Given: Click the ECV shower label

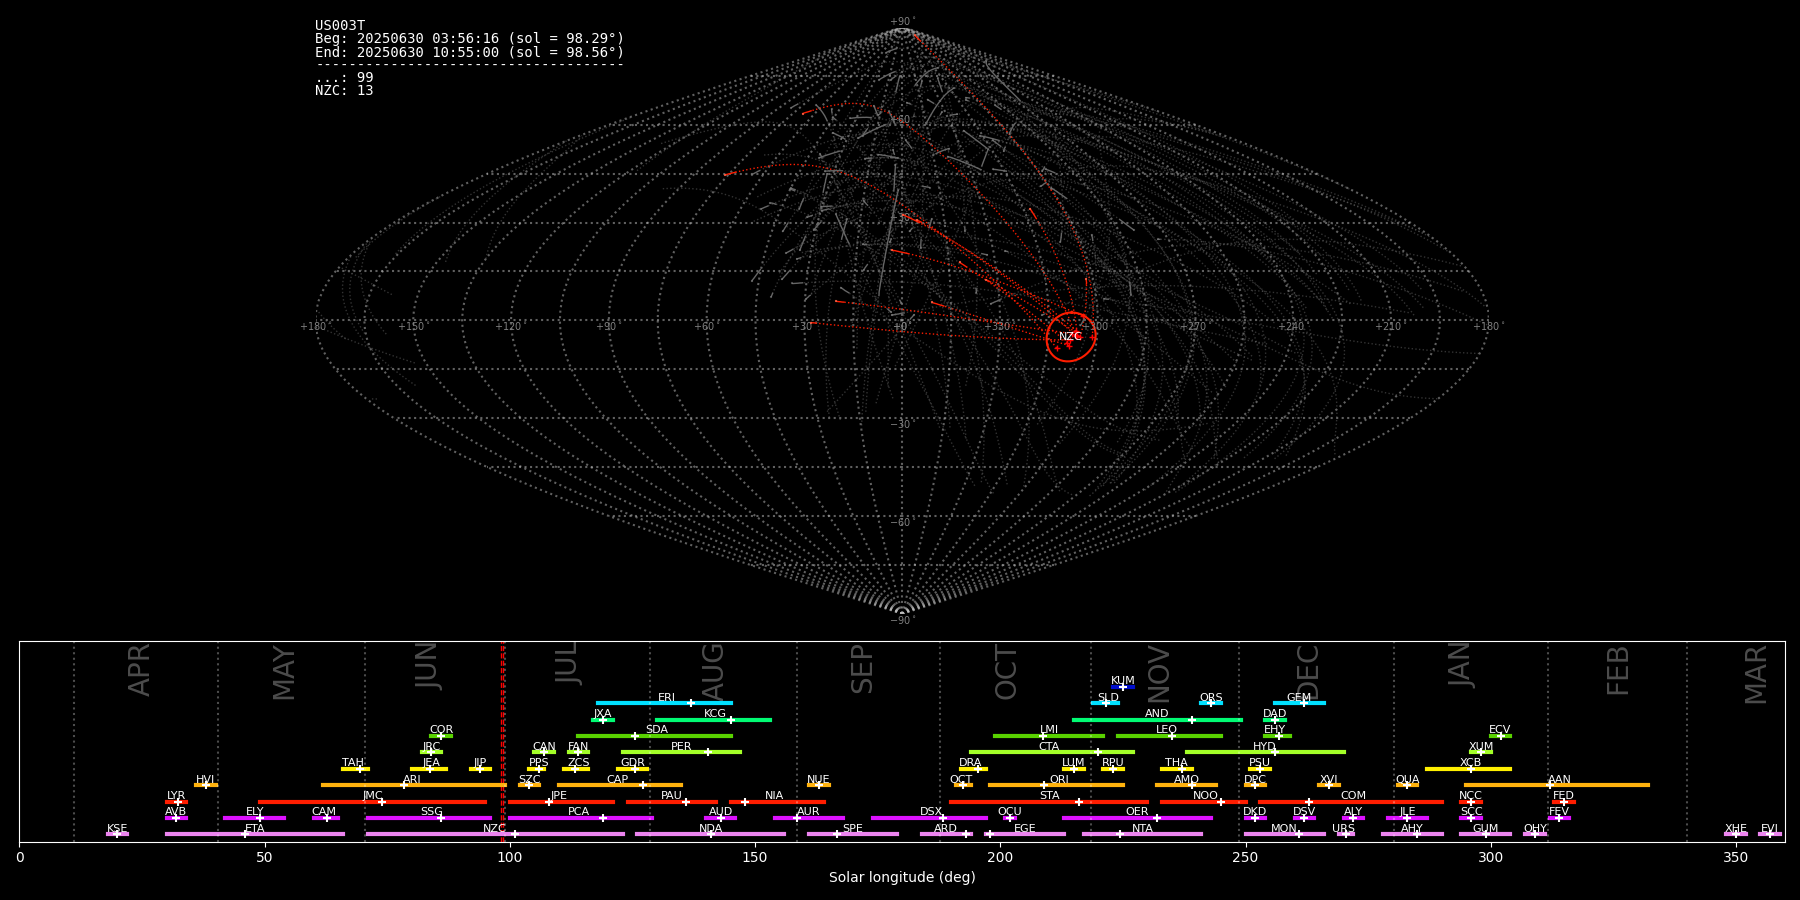Looking at the screenshot, I should click(1499, 730).
